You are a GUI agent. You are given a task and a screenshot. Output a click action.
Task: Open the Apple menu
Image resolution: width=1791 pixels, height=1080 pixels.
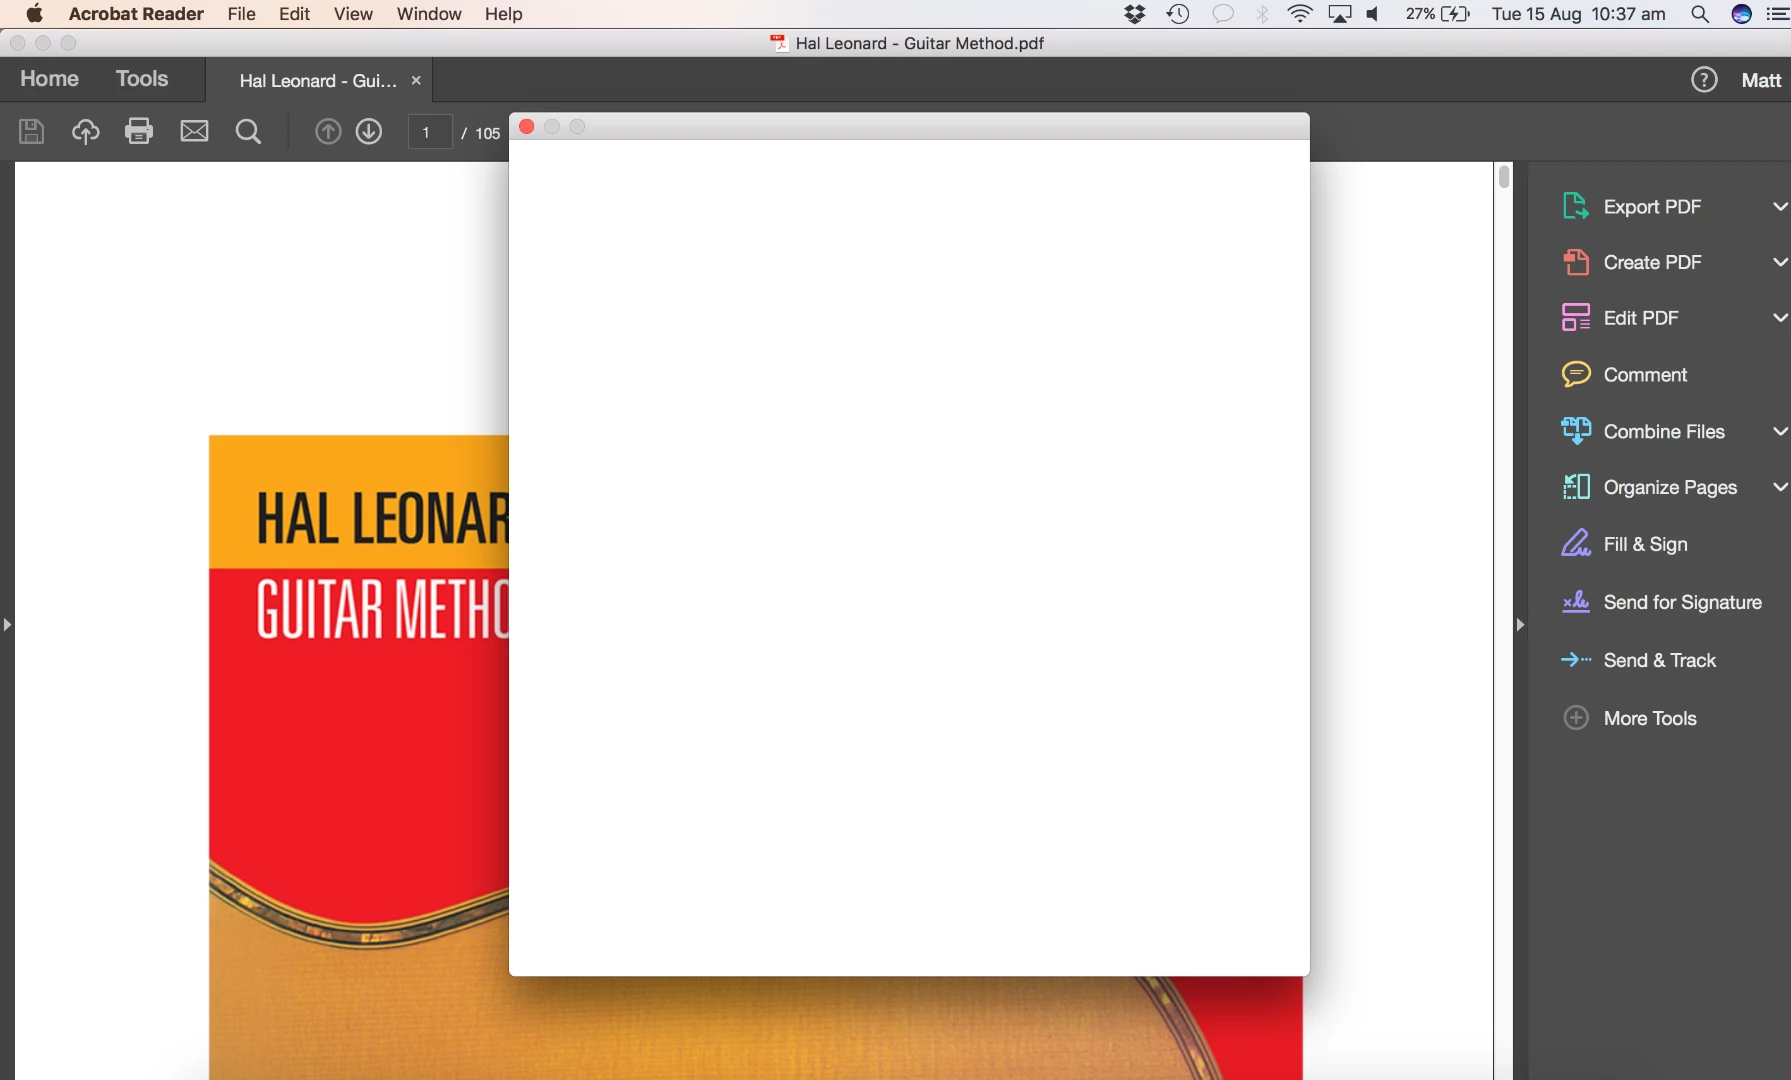click(x=34, y=14)
